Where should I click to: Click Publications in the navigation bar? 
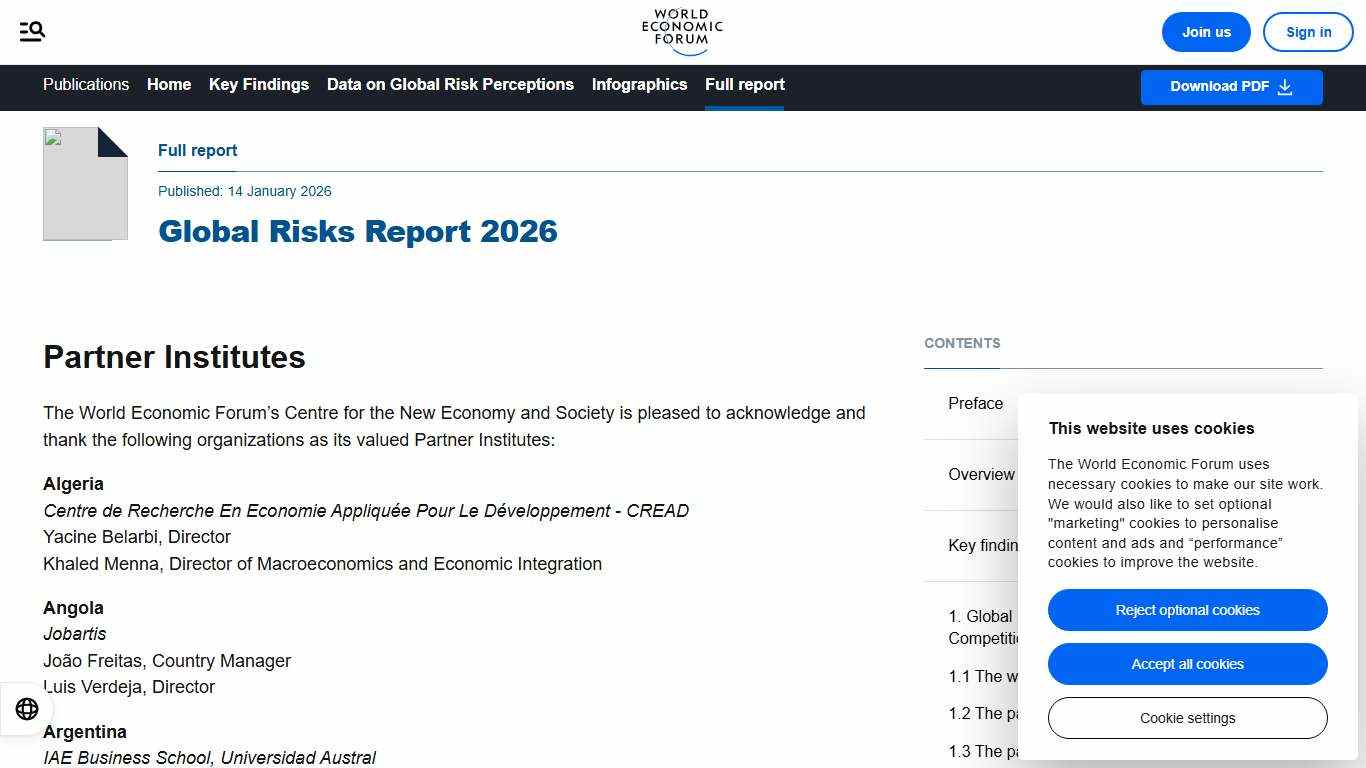pos(85,84)
